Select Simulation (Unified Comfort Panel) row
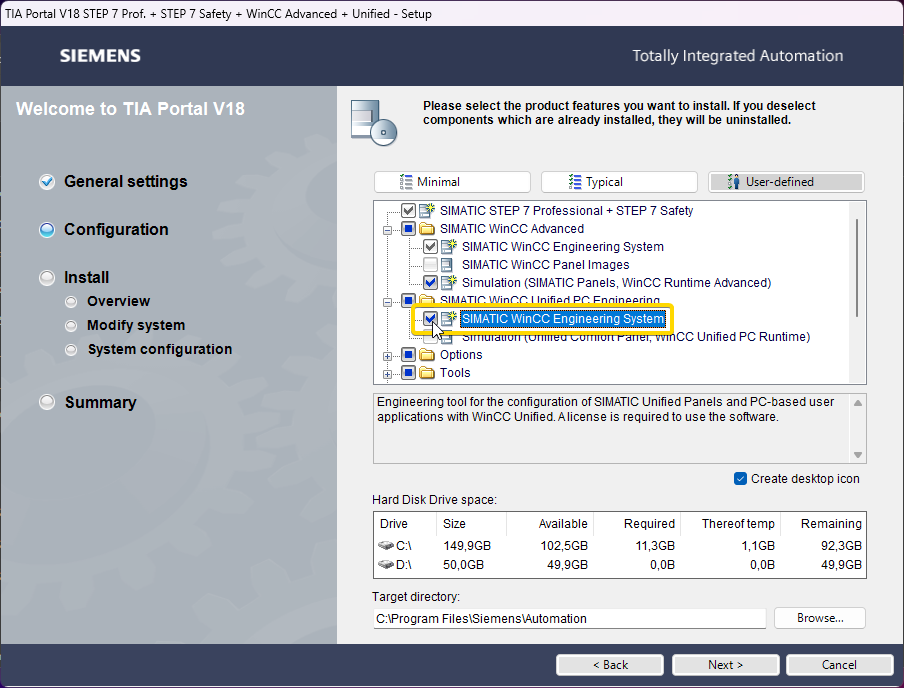The image size is (904, 688). pos(636,337)
